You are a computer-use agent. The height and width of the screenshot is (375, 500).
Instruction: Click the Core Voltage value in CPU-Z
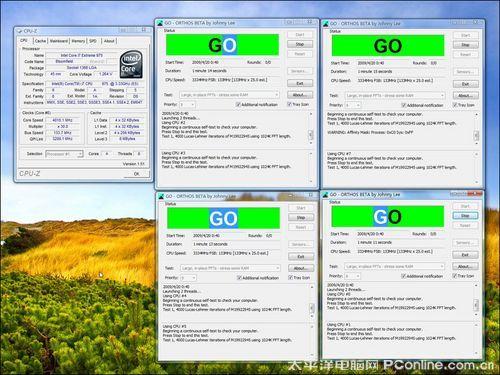105,74
